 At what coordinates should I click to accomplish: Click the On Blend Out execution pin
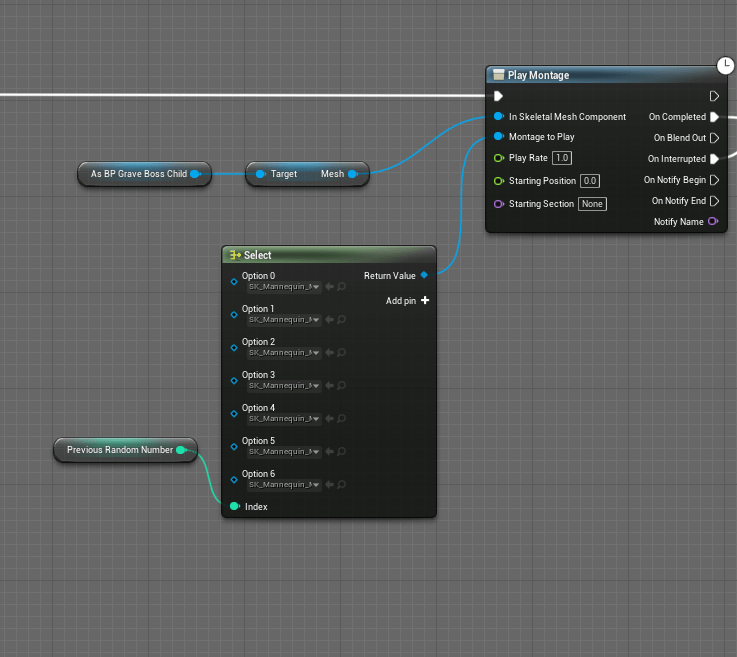(714, 138)
